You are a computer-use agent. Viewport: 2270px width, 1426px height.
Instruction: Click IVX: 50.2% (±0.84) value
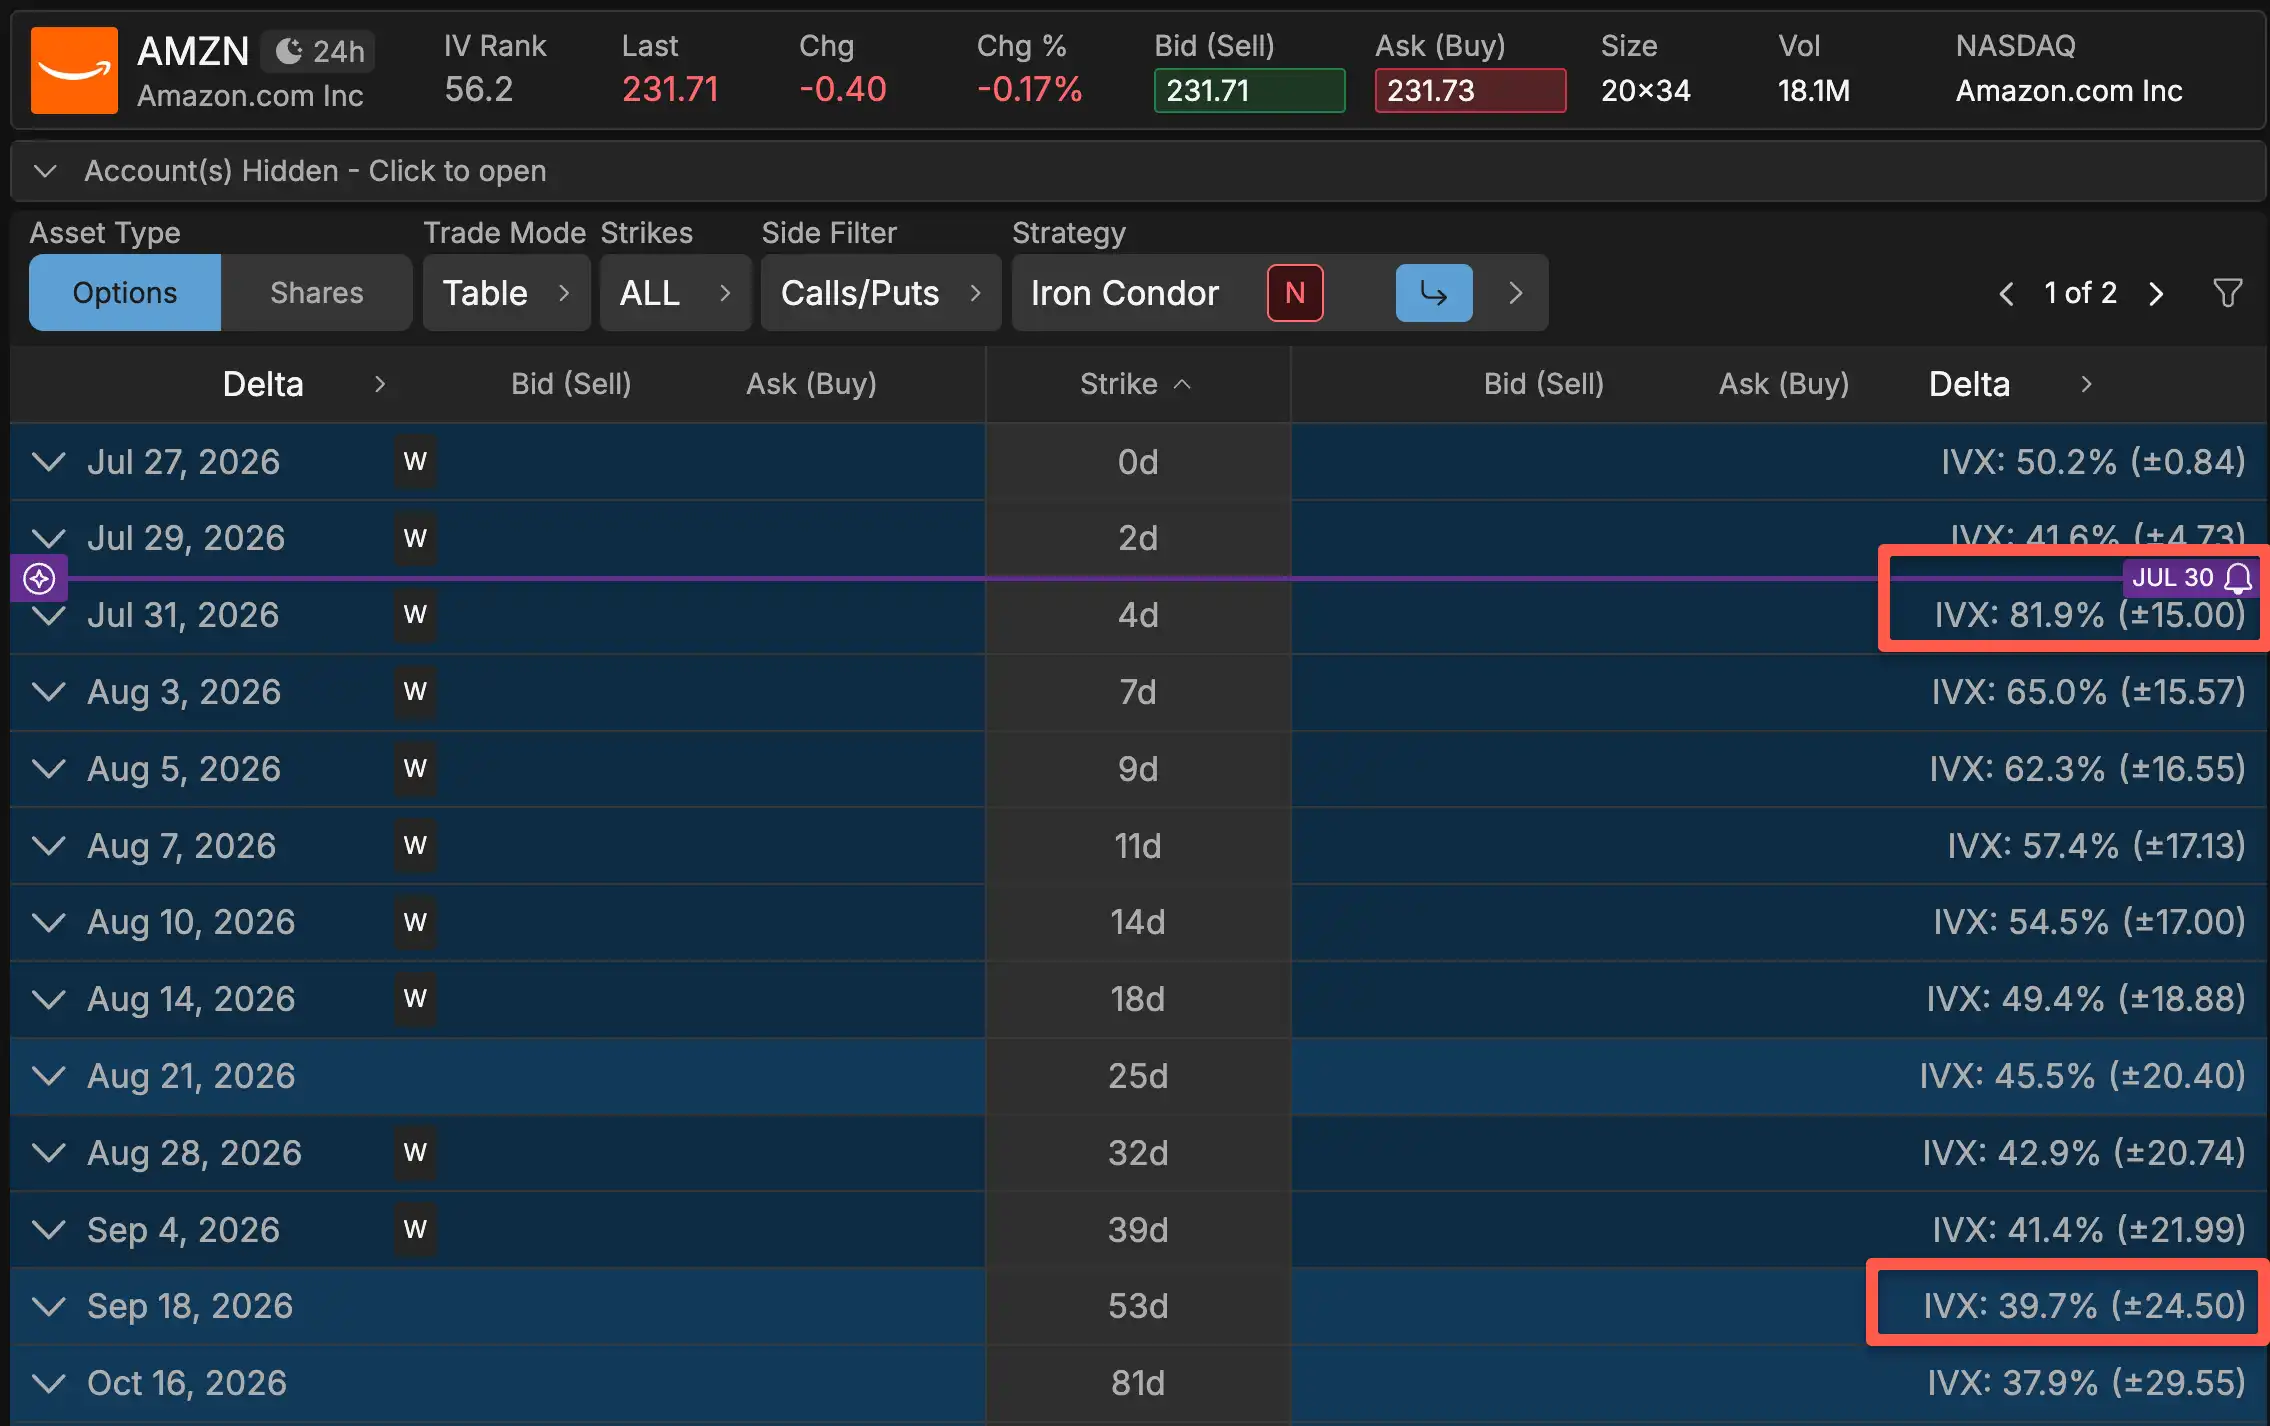click(x=2093, y=462)
